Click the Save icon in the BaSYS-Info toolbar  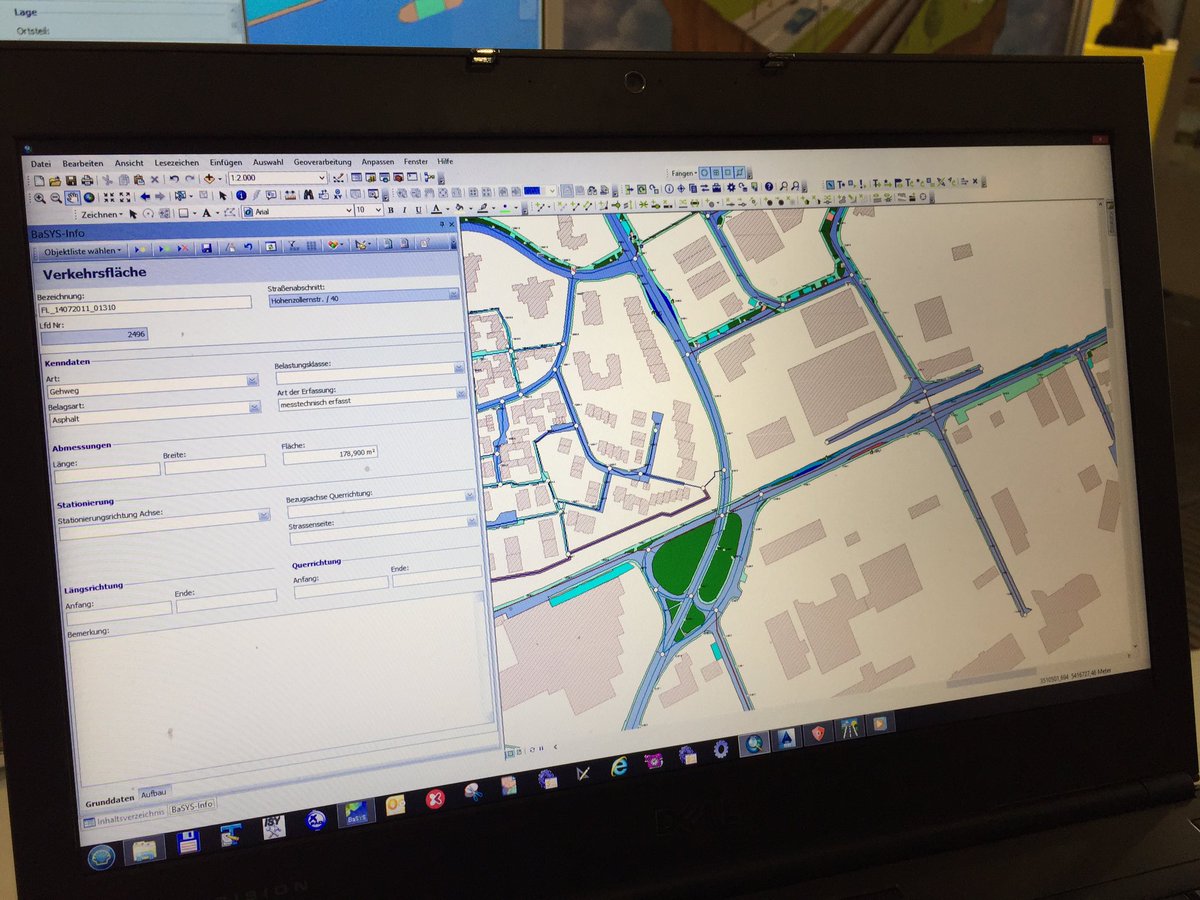[x=206, y=250]
